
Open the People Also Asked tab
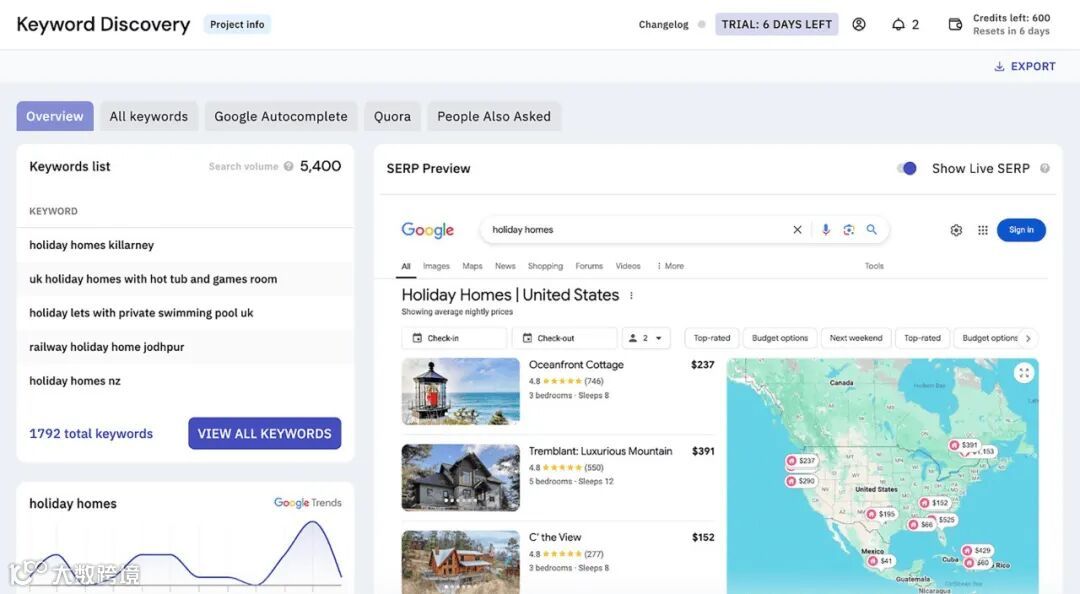[x=494, y=116]
